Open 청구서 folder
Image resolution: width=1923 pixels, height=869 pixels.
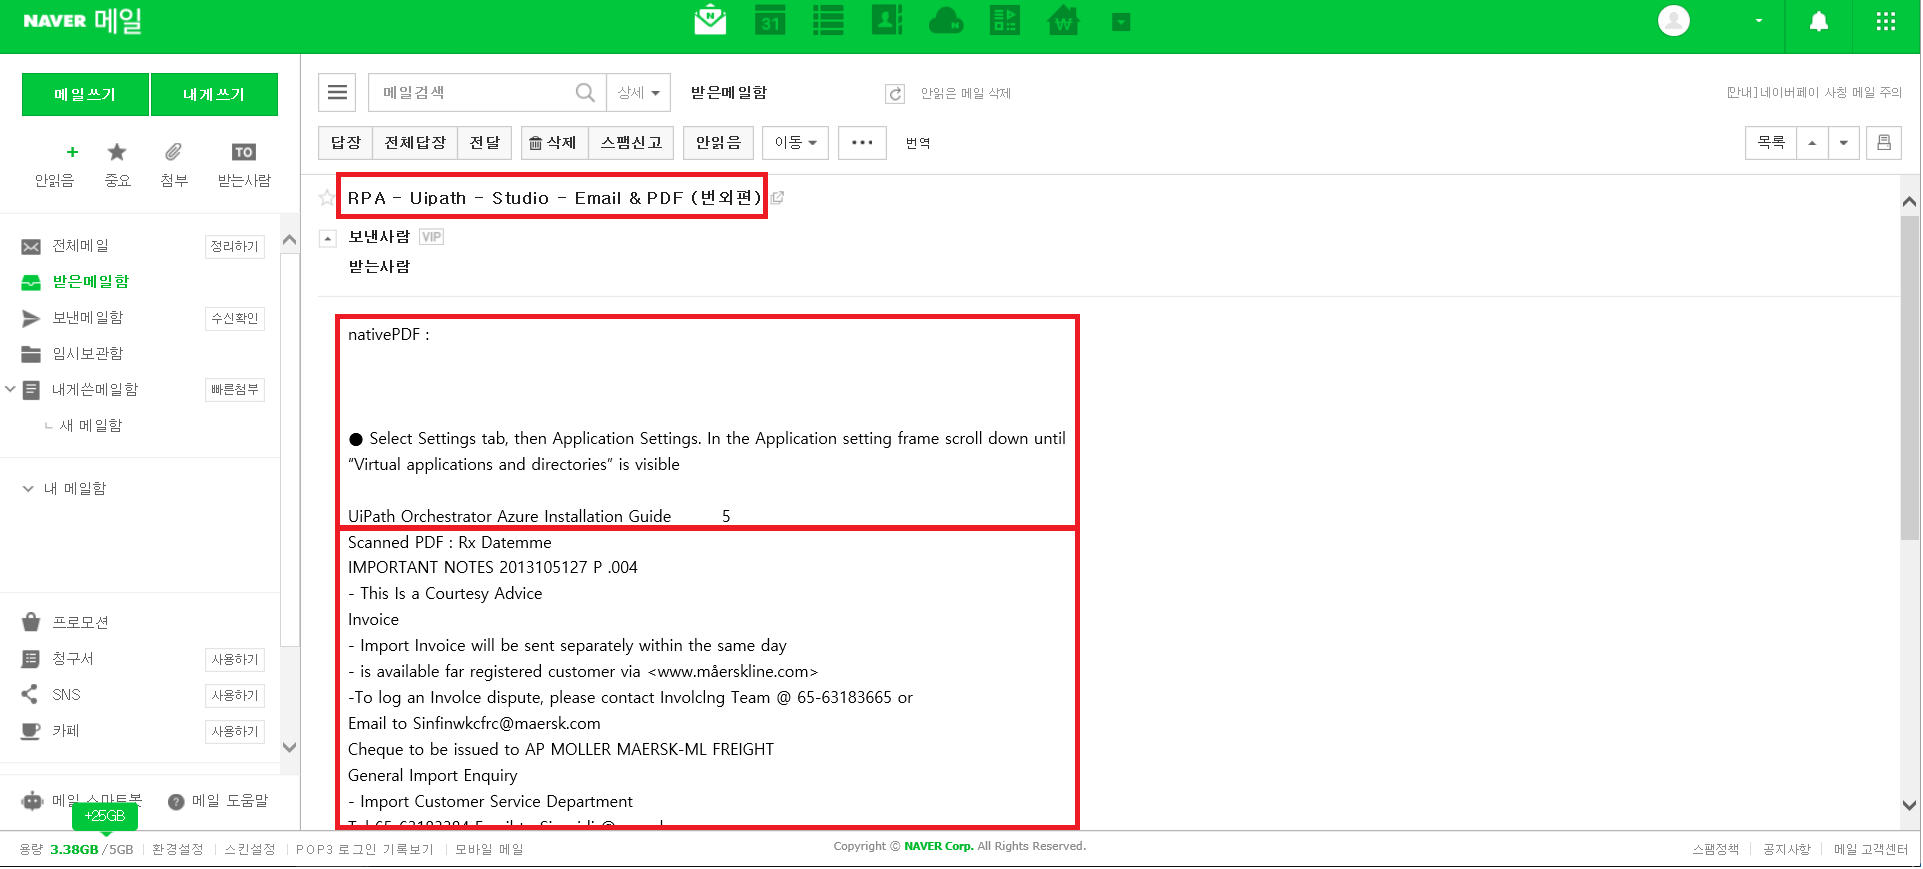click(x=72, y=659)
